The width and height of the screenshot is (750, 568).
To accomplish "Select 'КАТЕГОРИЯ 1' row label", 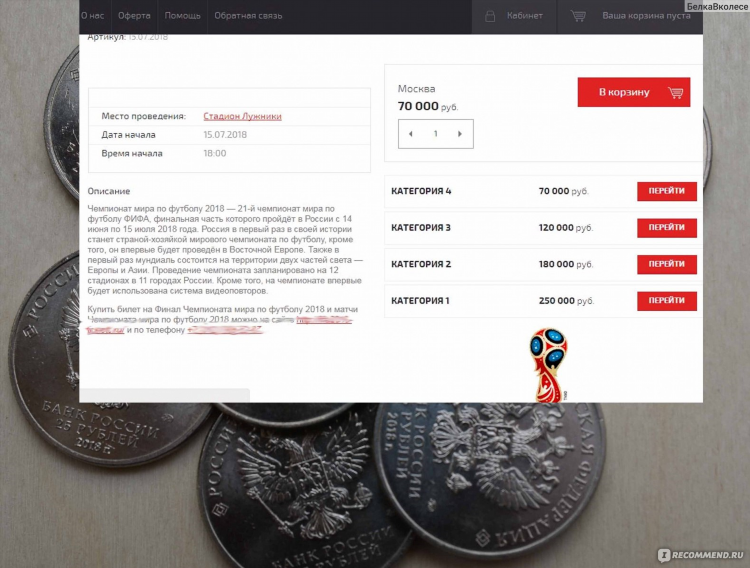I will (x=420, y=301).
